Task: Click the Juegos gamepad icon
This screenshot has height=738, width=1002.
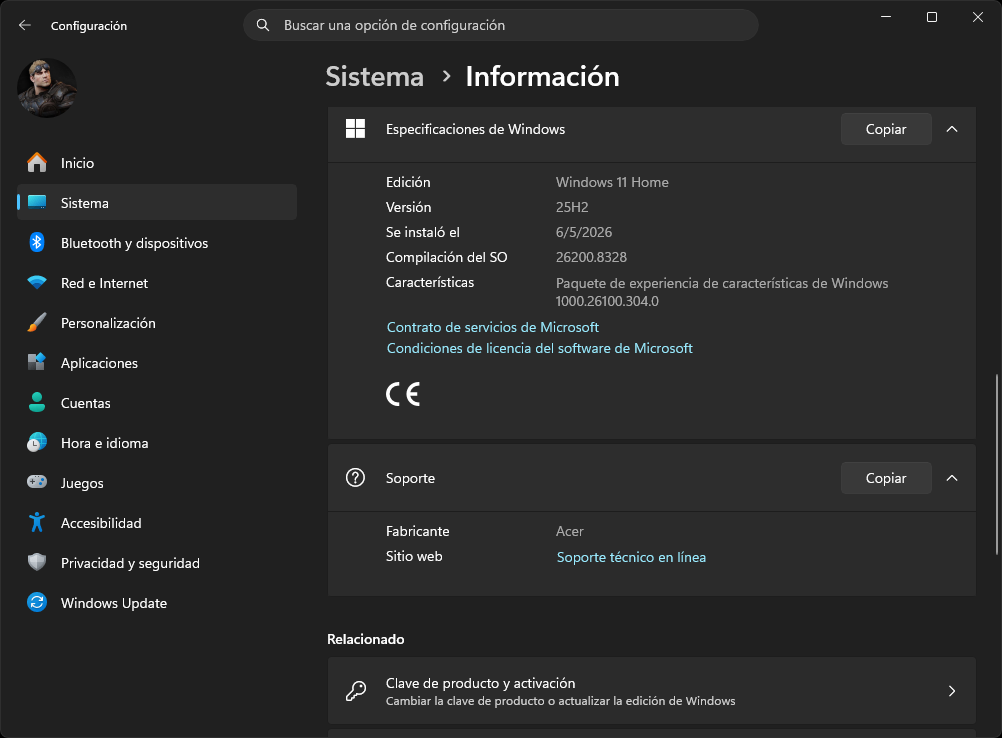Action: pyautogui.click(x=37, y=482)
